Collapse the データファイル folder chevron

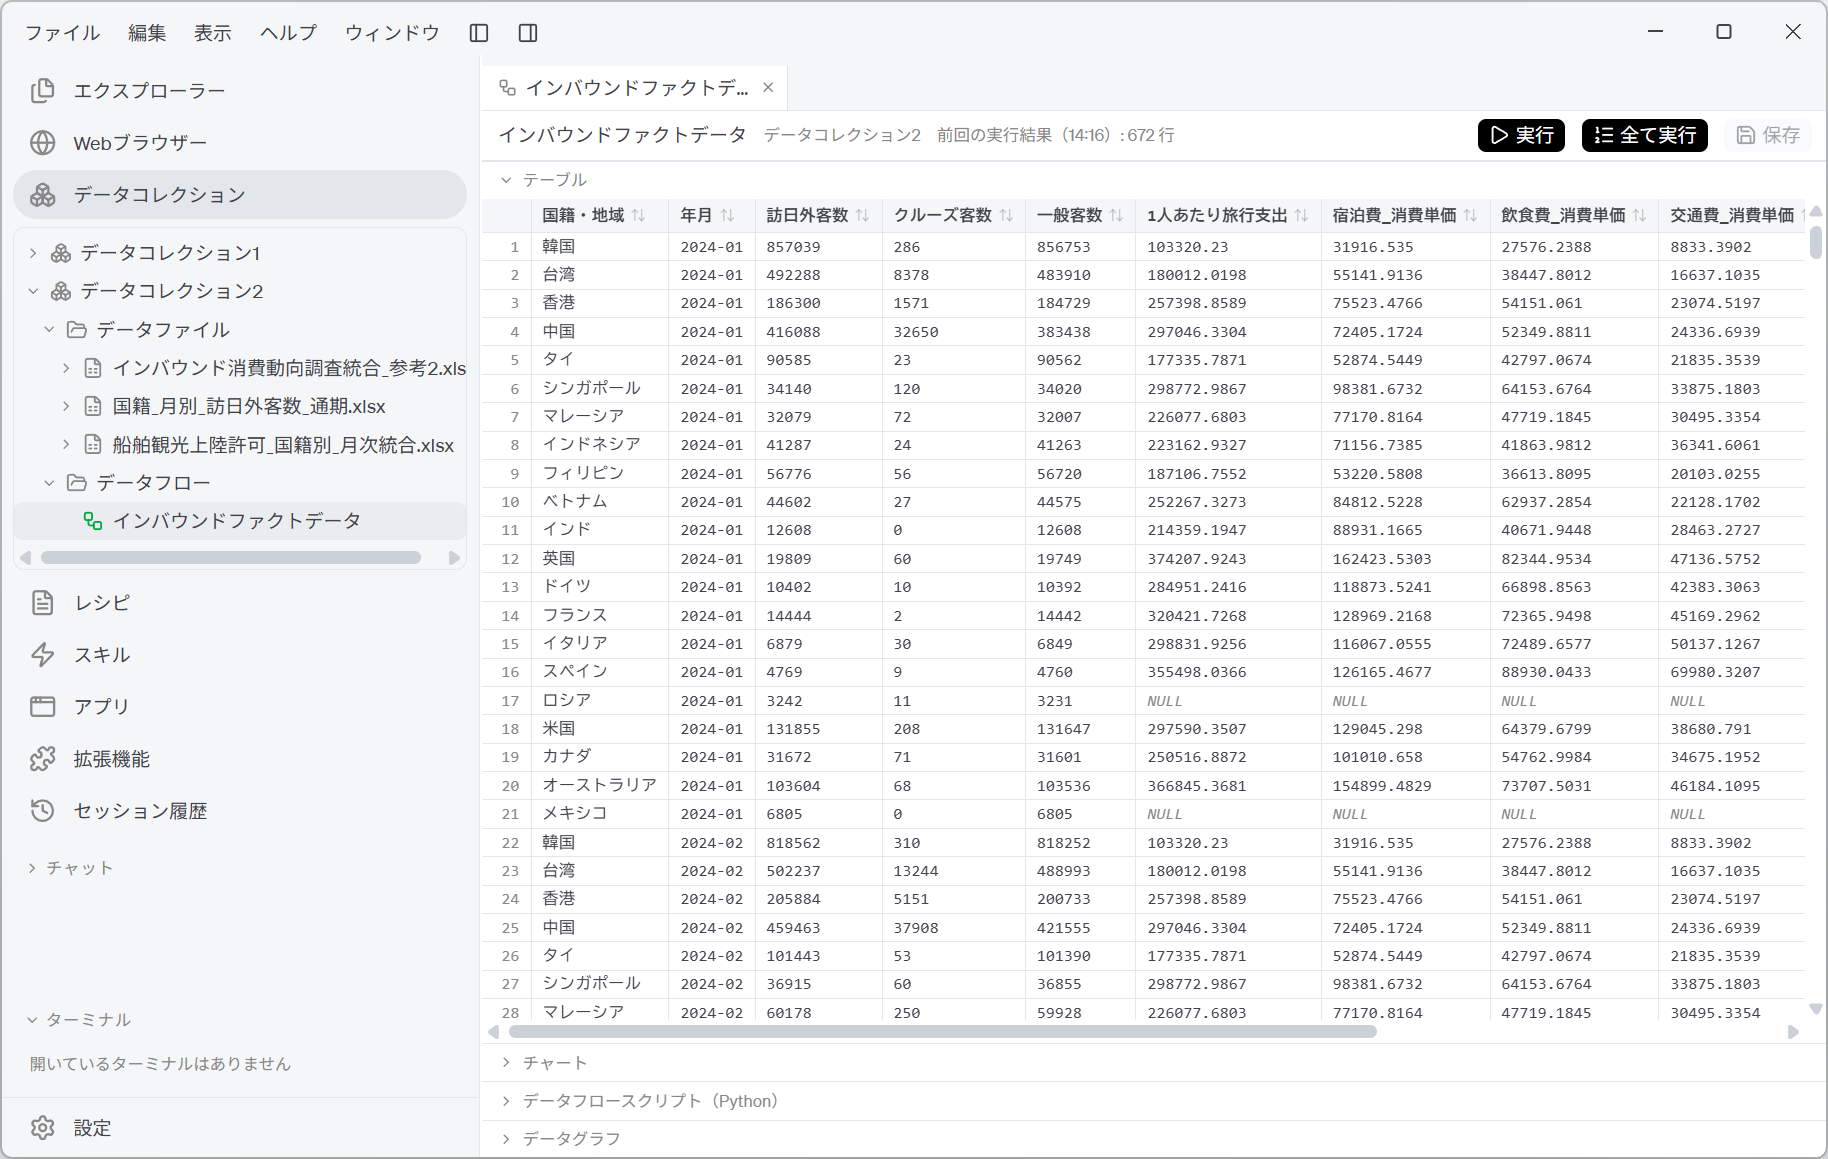(x=49, y=330)
